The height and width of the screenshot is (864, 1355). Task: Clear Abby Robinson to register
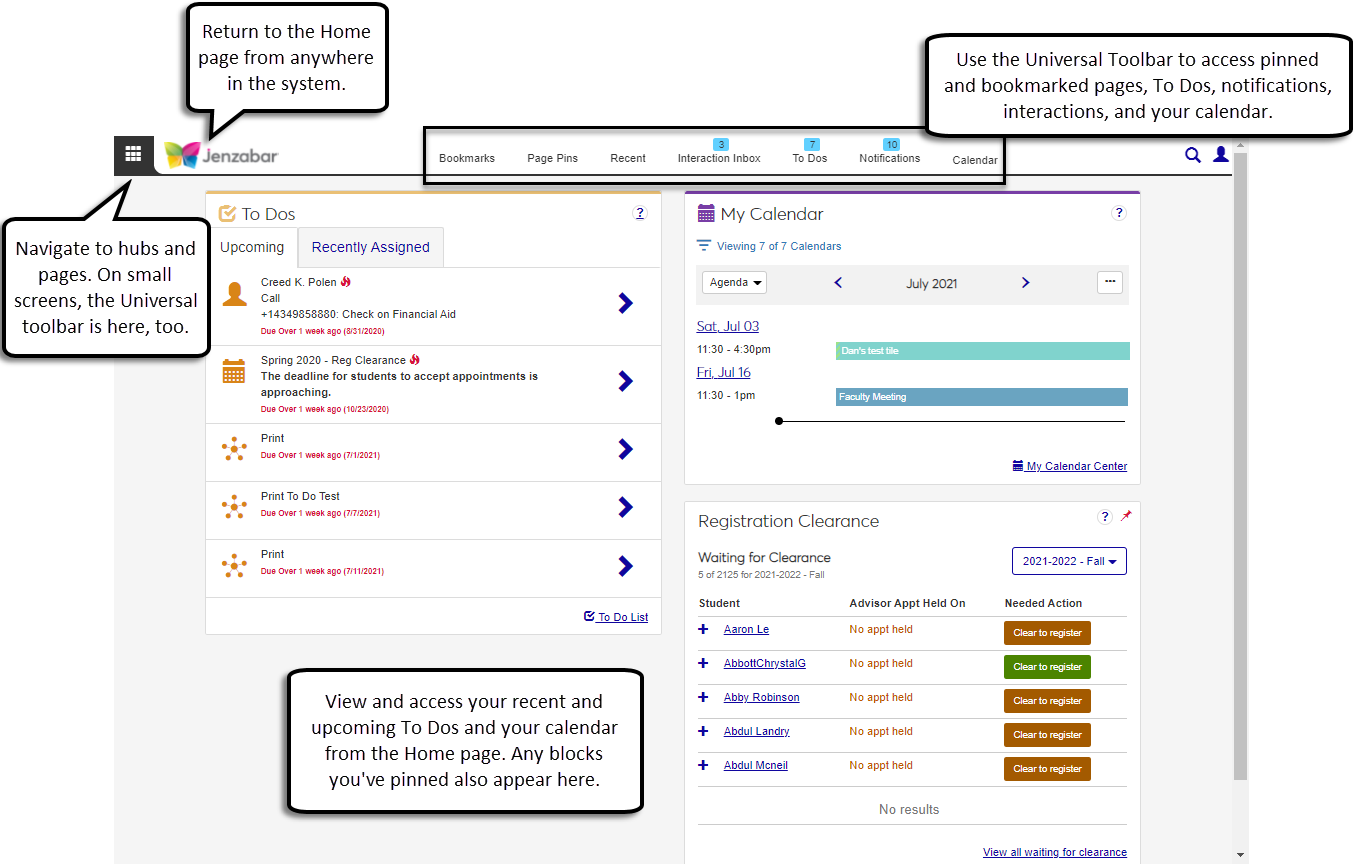(1047, 701)
